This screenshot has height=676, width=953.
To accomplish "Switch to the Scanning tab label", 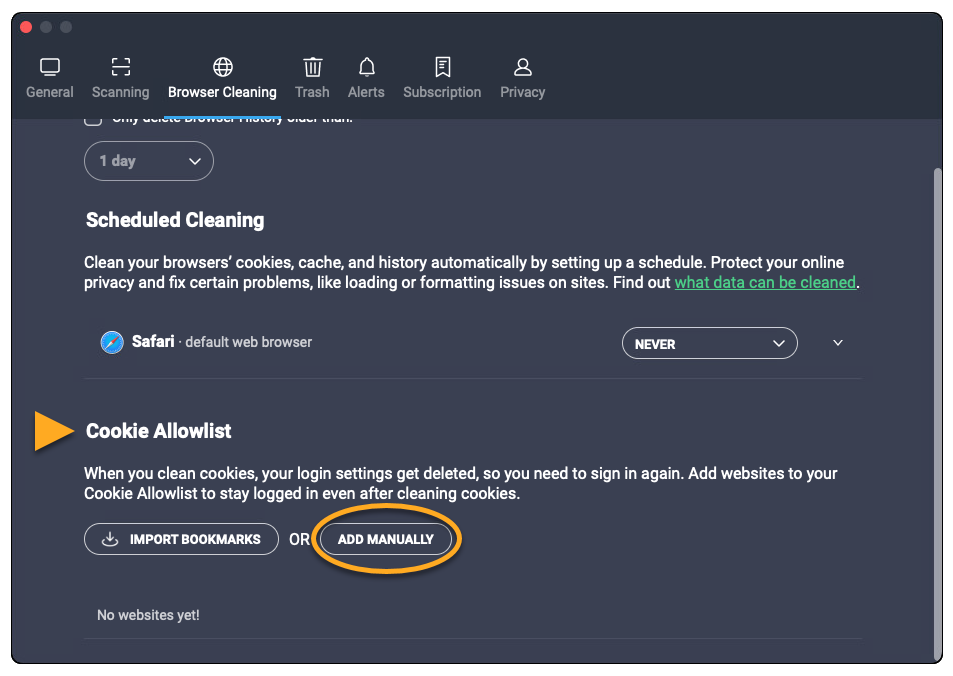I will click(121, 92).
